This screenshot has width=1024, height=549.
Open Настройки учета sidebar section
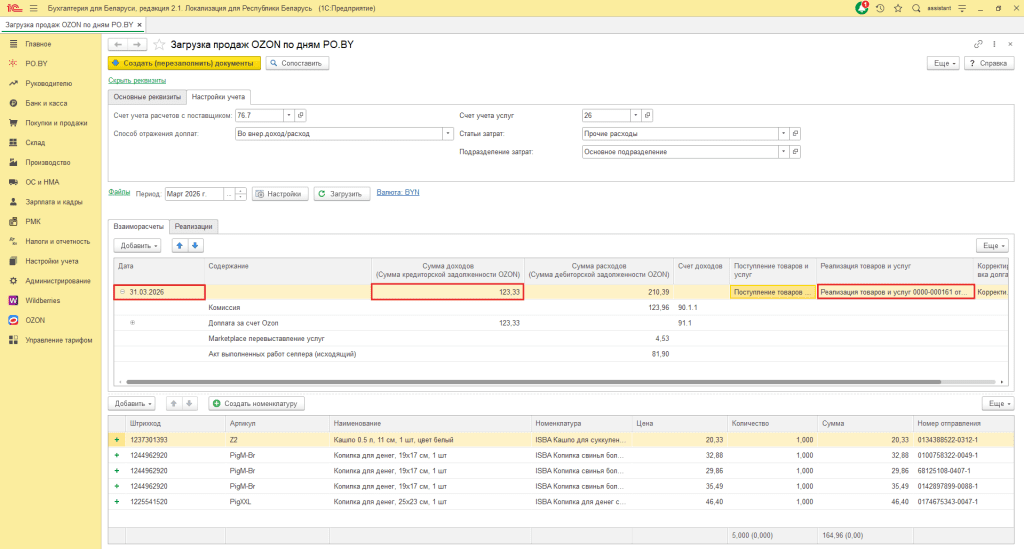[x=52, y=261]
